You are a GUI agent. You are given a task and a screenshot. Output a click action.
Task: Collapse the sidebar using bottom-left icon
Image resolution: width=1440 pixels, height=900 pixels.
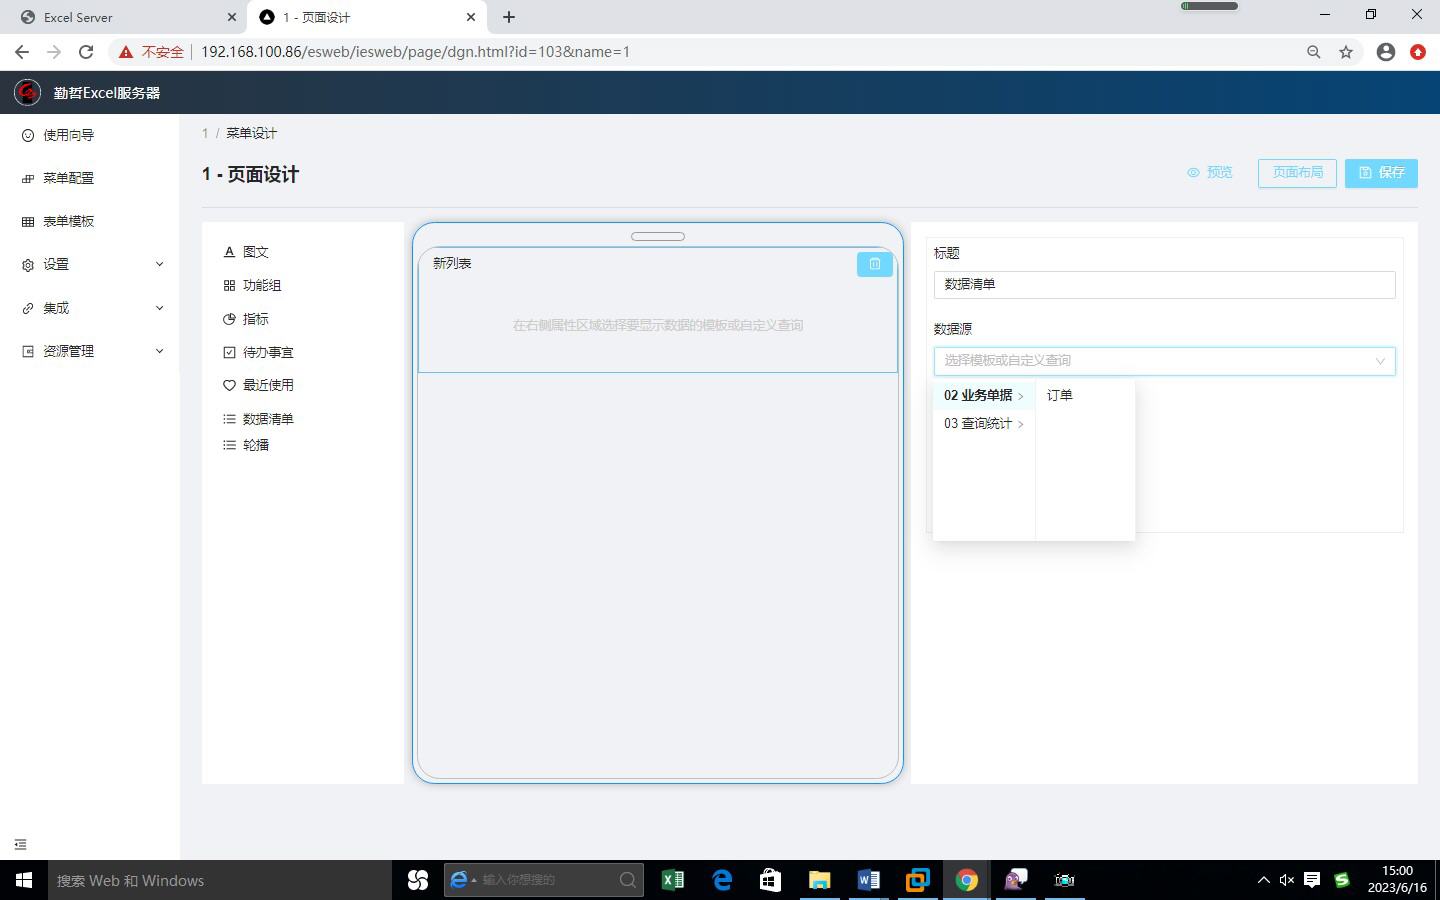pos(20,845)
